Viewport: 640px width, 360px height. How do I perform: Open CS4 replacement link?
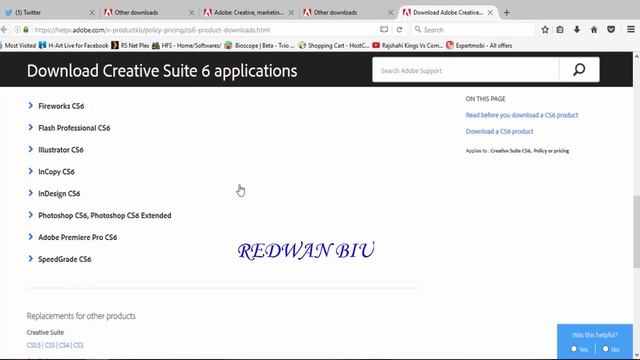tap(64, 345)
